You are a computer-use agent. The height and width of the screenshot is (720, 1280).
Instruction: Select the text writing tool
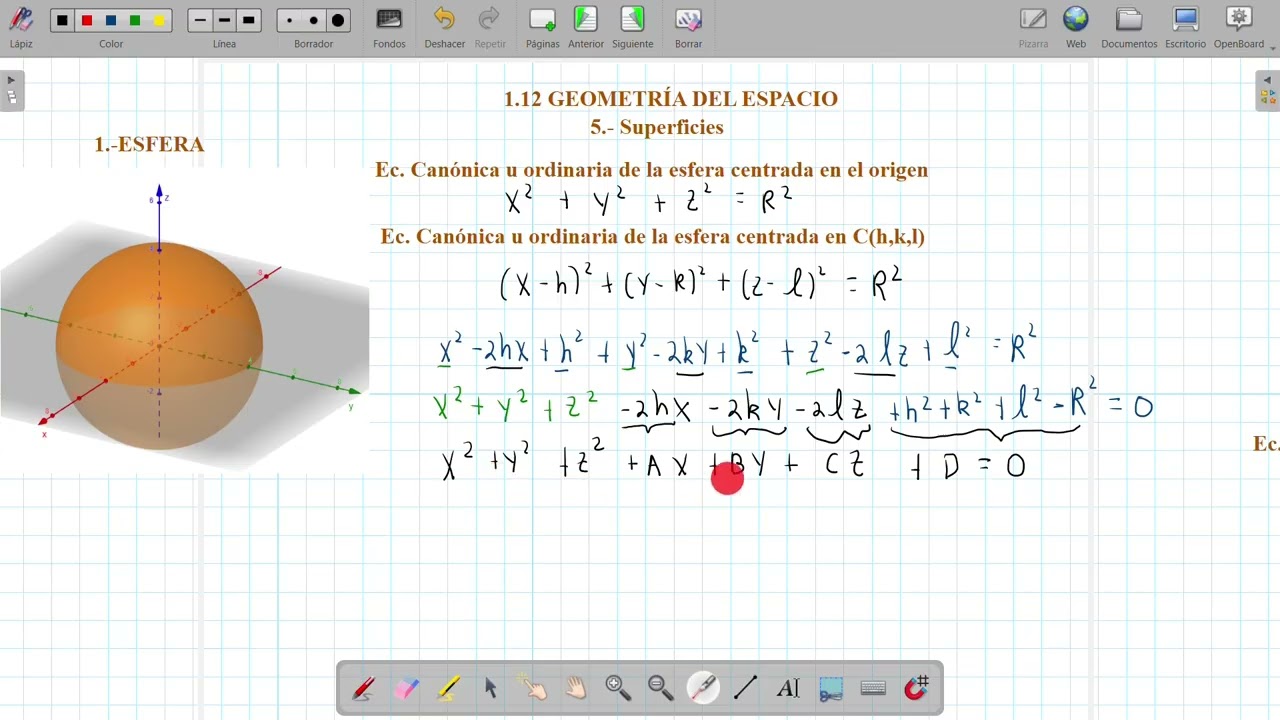(788, 688)
